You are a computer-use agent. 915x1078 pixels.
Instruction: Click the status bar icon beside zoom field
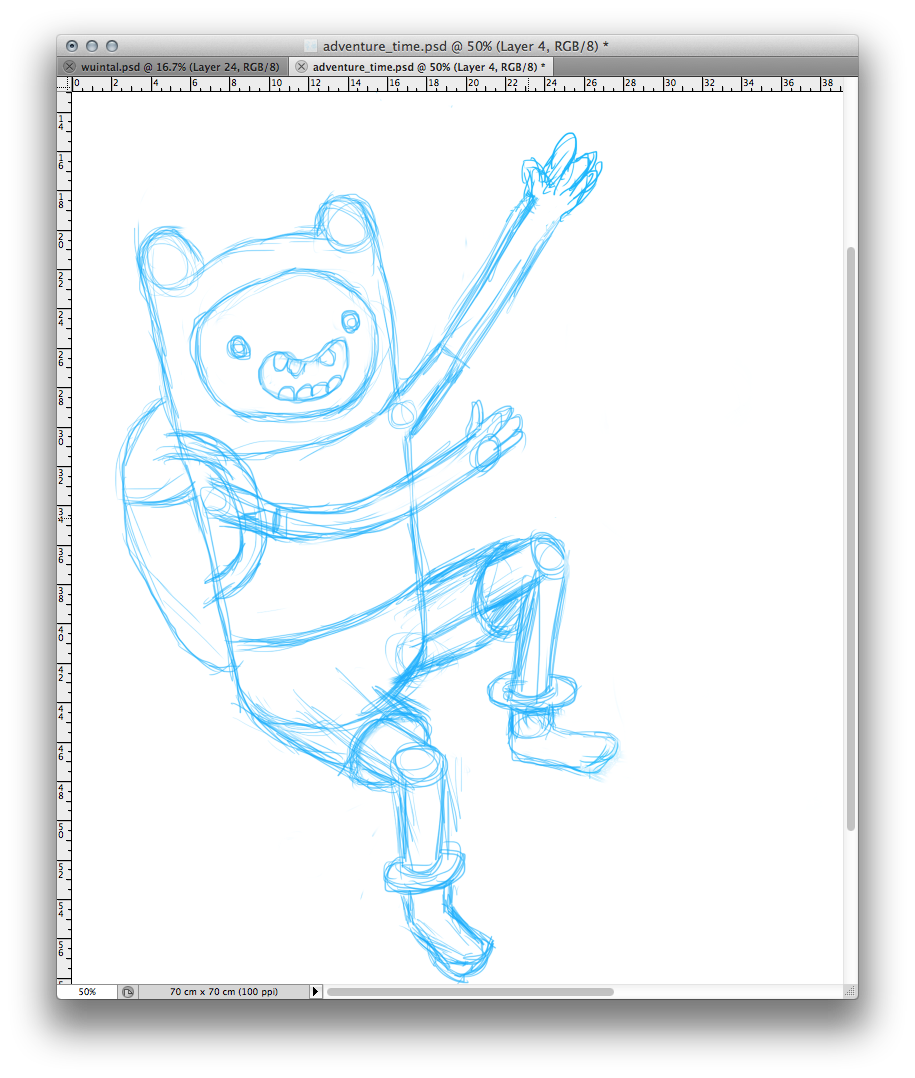(128, 991)
